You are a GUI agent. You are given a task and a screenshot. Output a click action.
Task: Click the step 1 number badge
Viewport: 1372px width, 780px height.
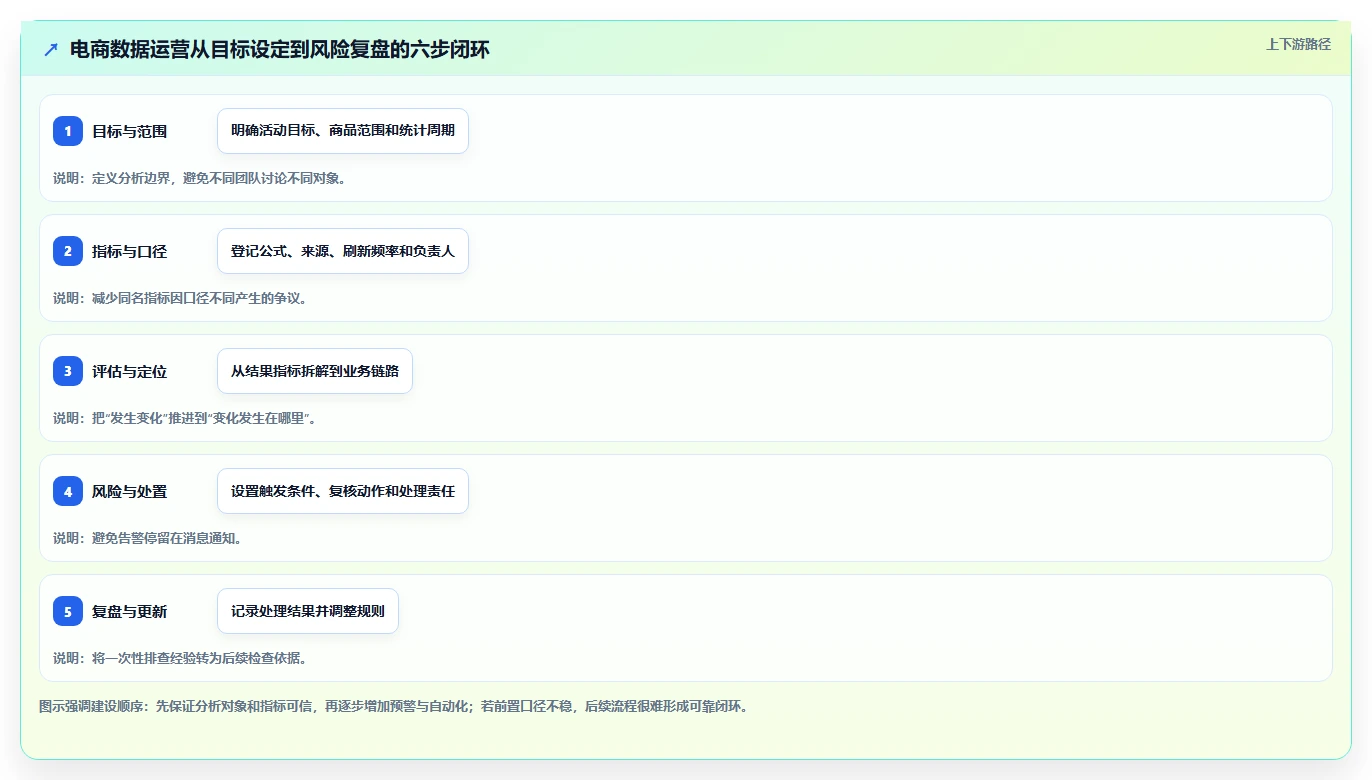tap(68, 131)
